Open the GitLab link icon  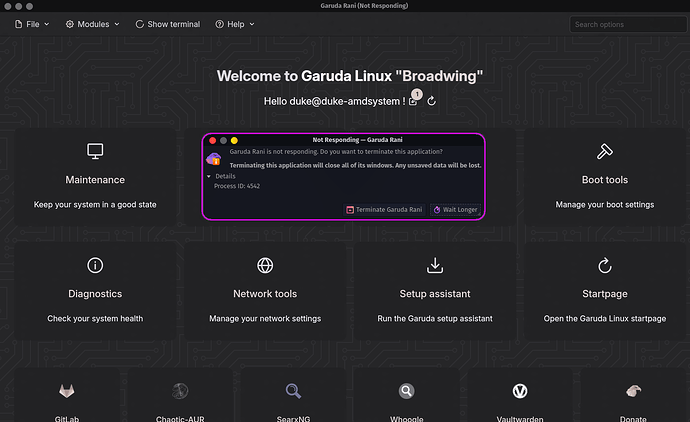[66, 391]
